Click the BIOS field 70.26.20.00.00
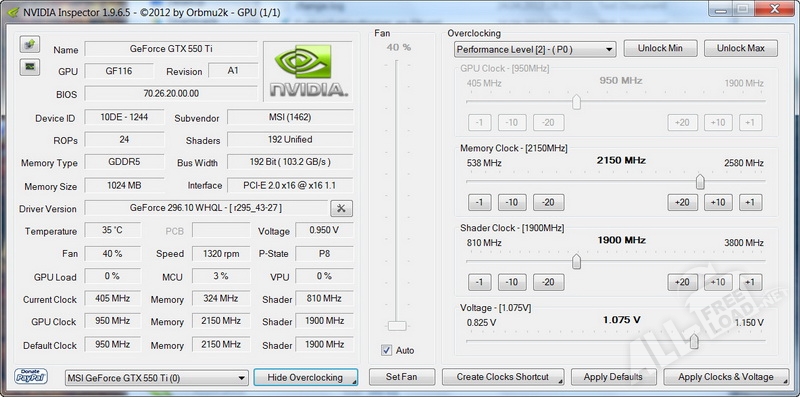Viewport: 800px width, 397px height. click(171, 93)
